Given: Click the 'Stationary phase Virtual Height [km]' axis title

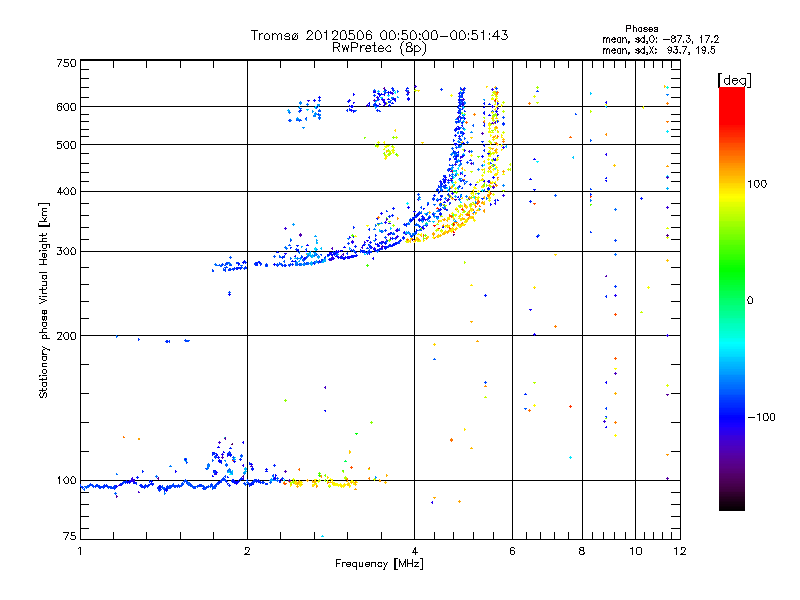Looking at the screenshot, I should click(x=44, y=300).
